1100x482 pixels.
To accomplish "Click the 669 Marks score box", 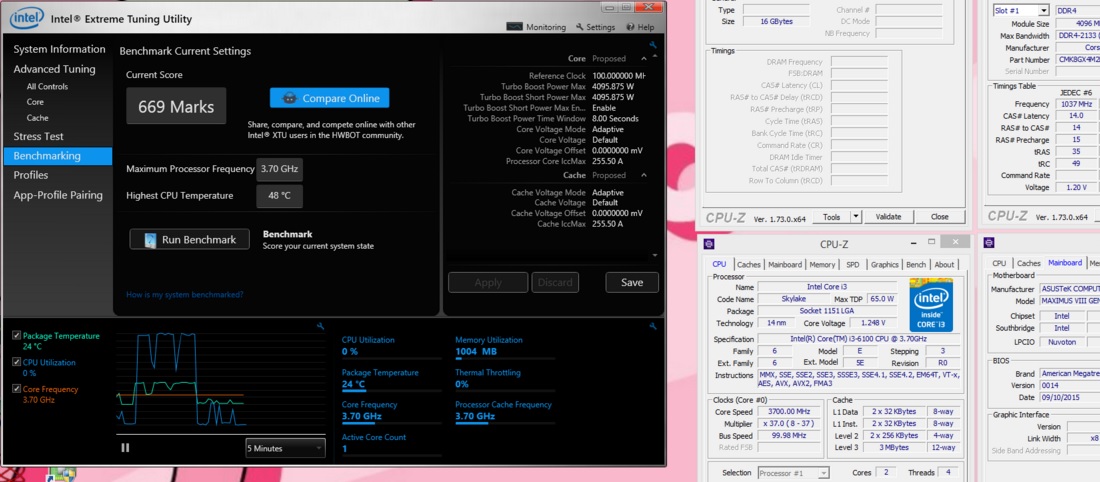I will [x=176, y=107].
